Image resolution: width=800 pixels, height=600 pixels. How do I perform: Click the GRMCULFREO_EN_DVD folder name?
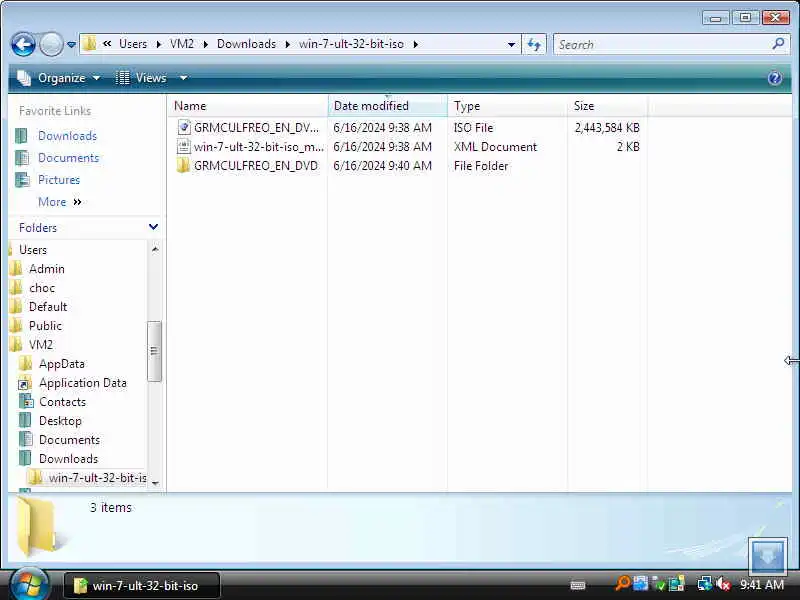pyautogui.click(x=256, y=166)
